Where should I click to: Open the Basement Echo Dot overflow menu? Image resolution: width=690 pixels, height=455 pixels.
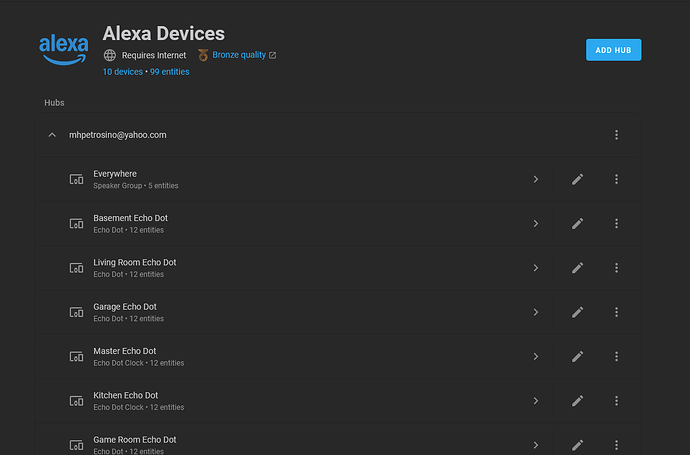(x=616, y=224)
